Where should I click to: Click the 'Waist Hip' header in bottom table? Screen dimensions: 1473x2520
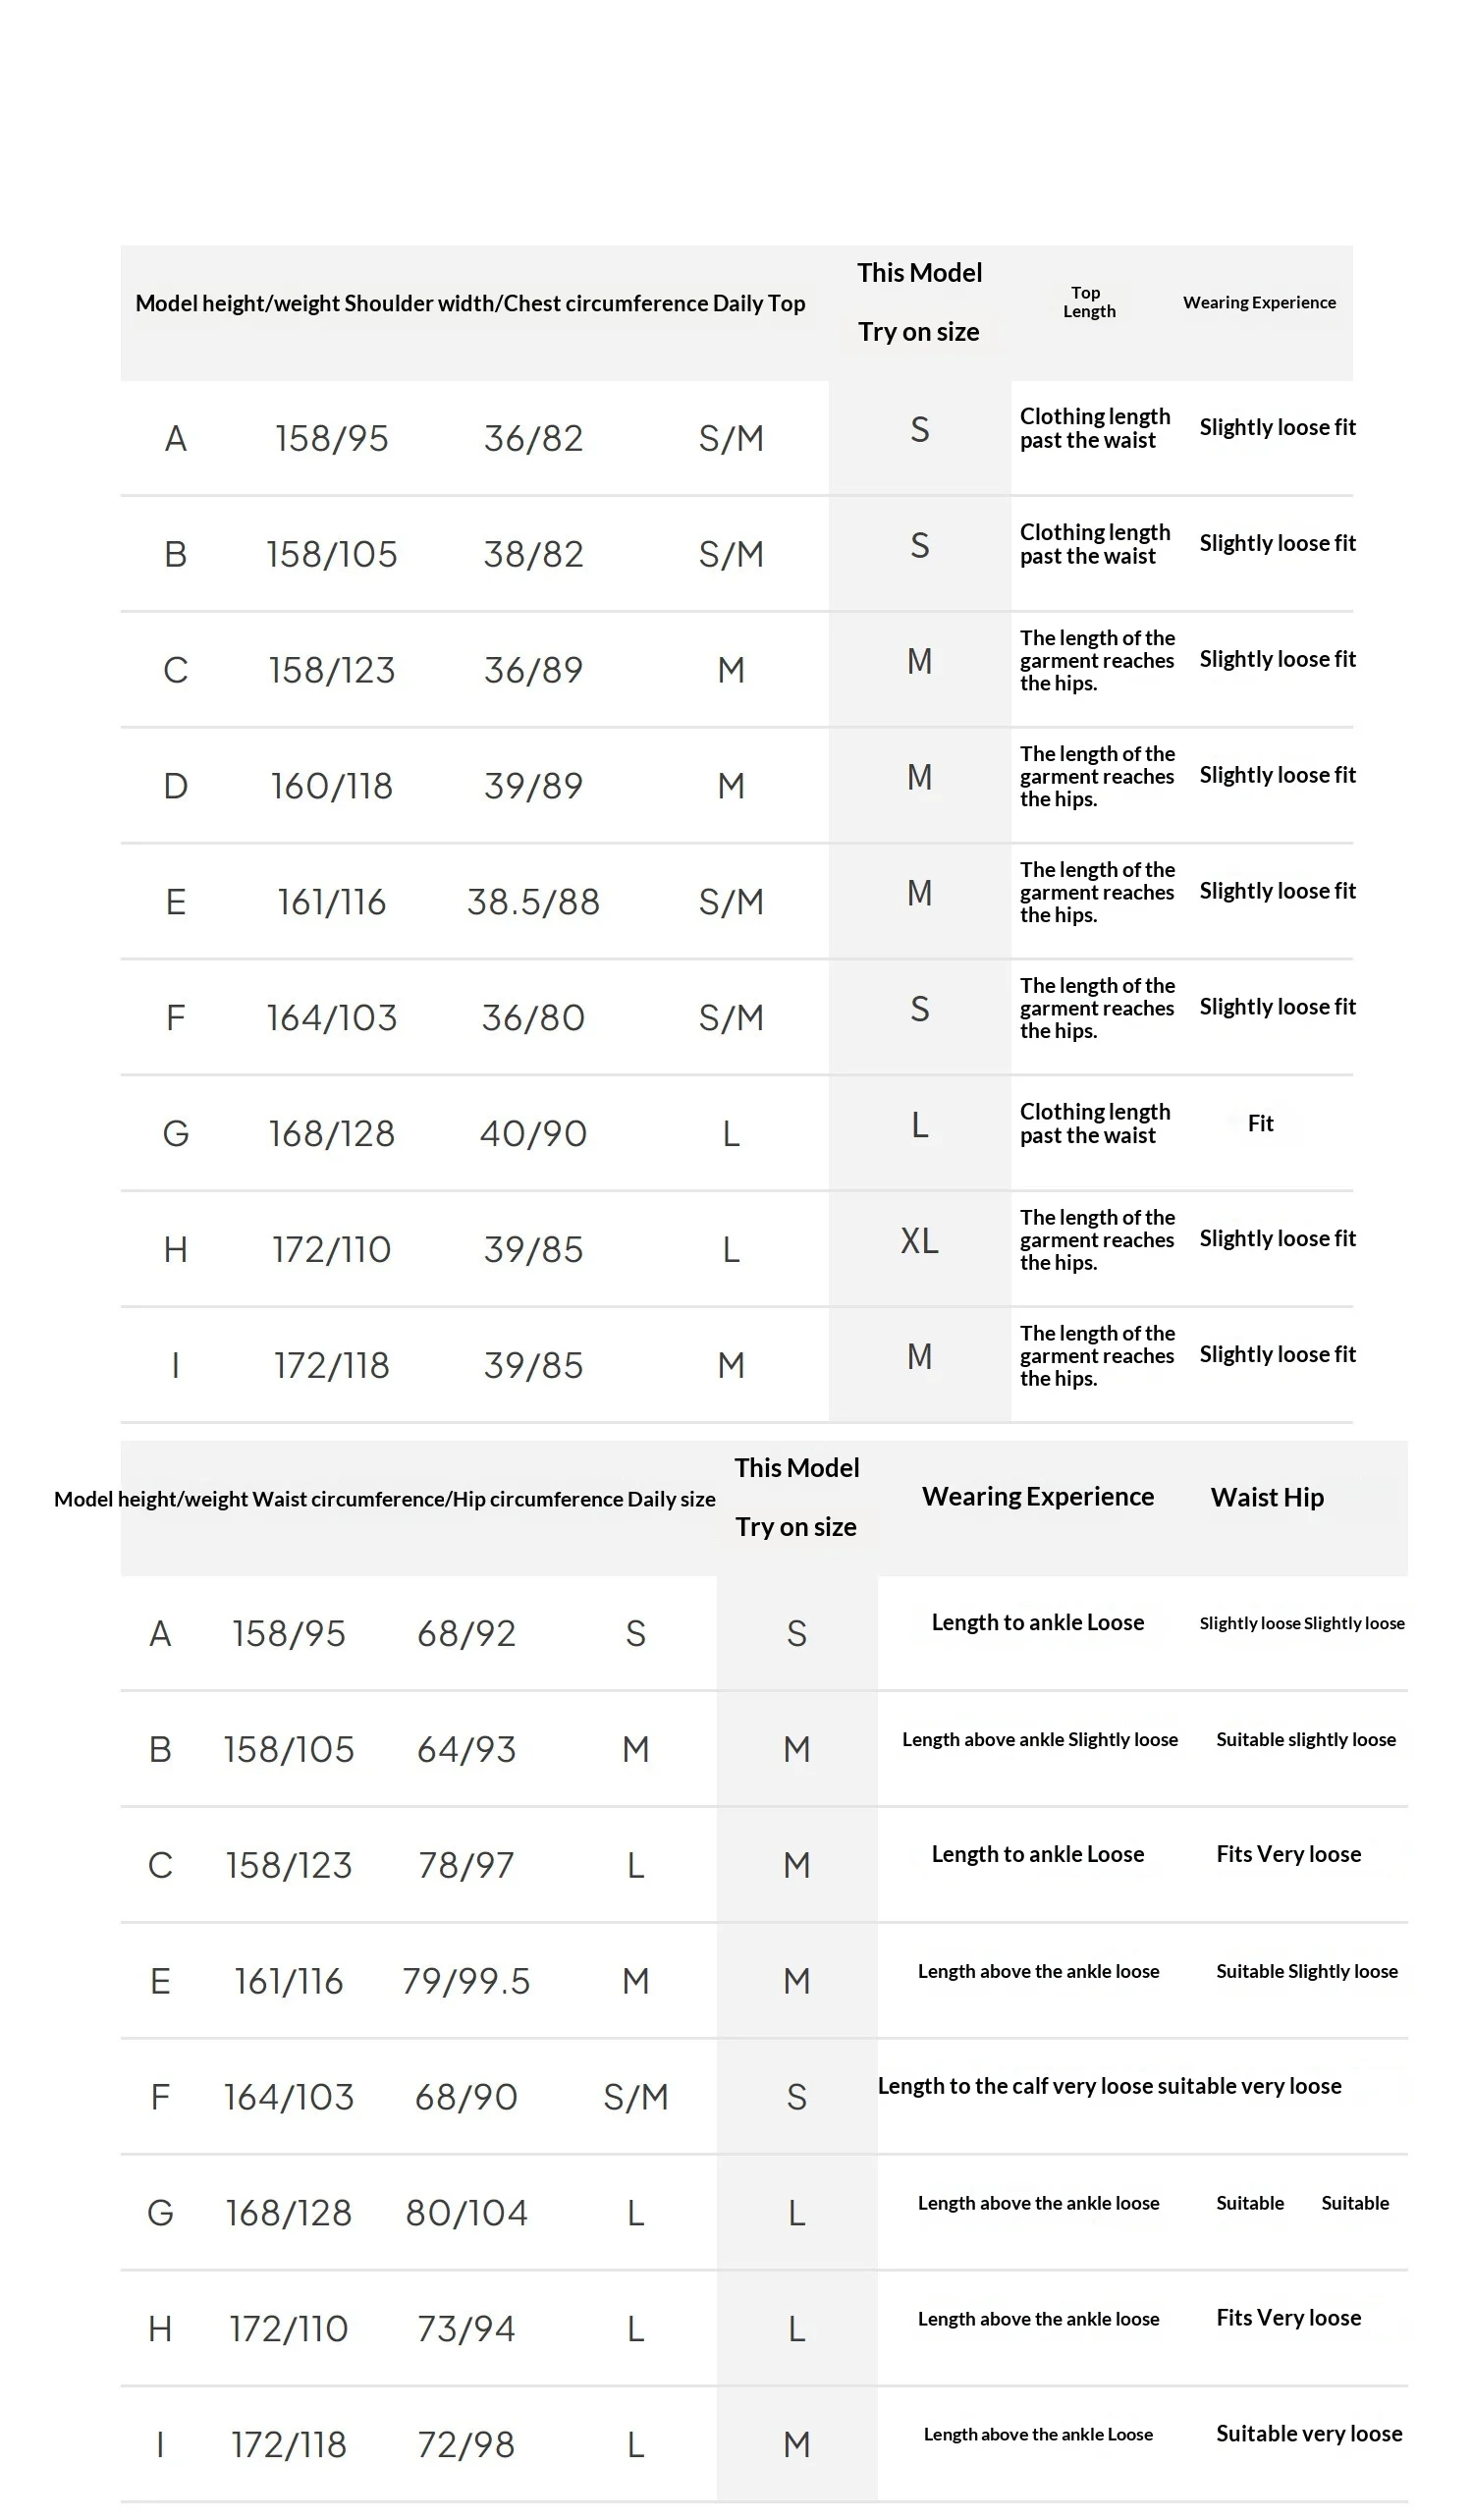1267,1497
